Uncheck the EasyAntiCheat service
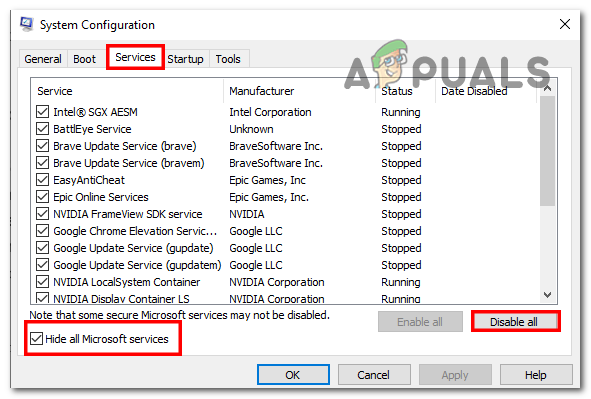This screenshot has width=591, height=399. pyautogui.click(x=43, y=180)
